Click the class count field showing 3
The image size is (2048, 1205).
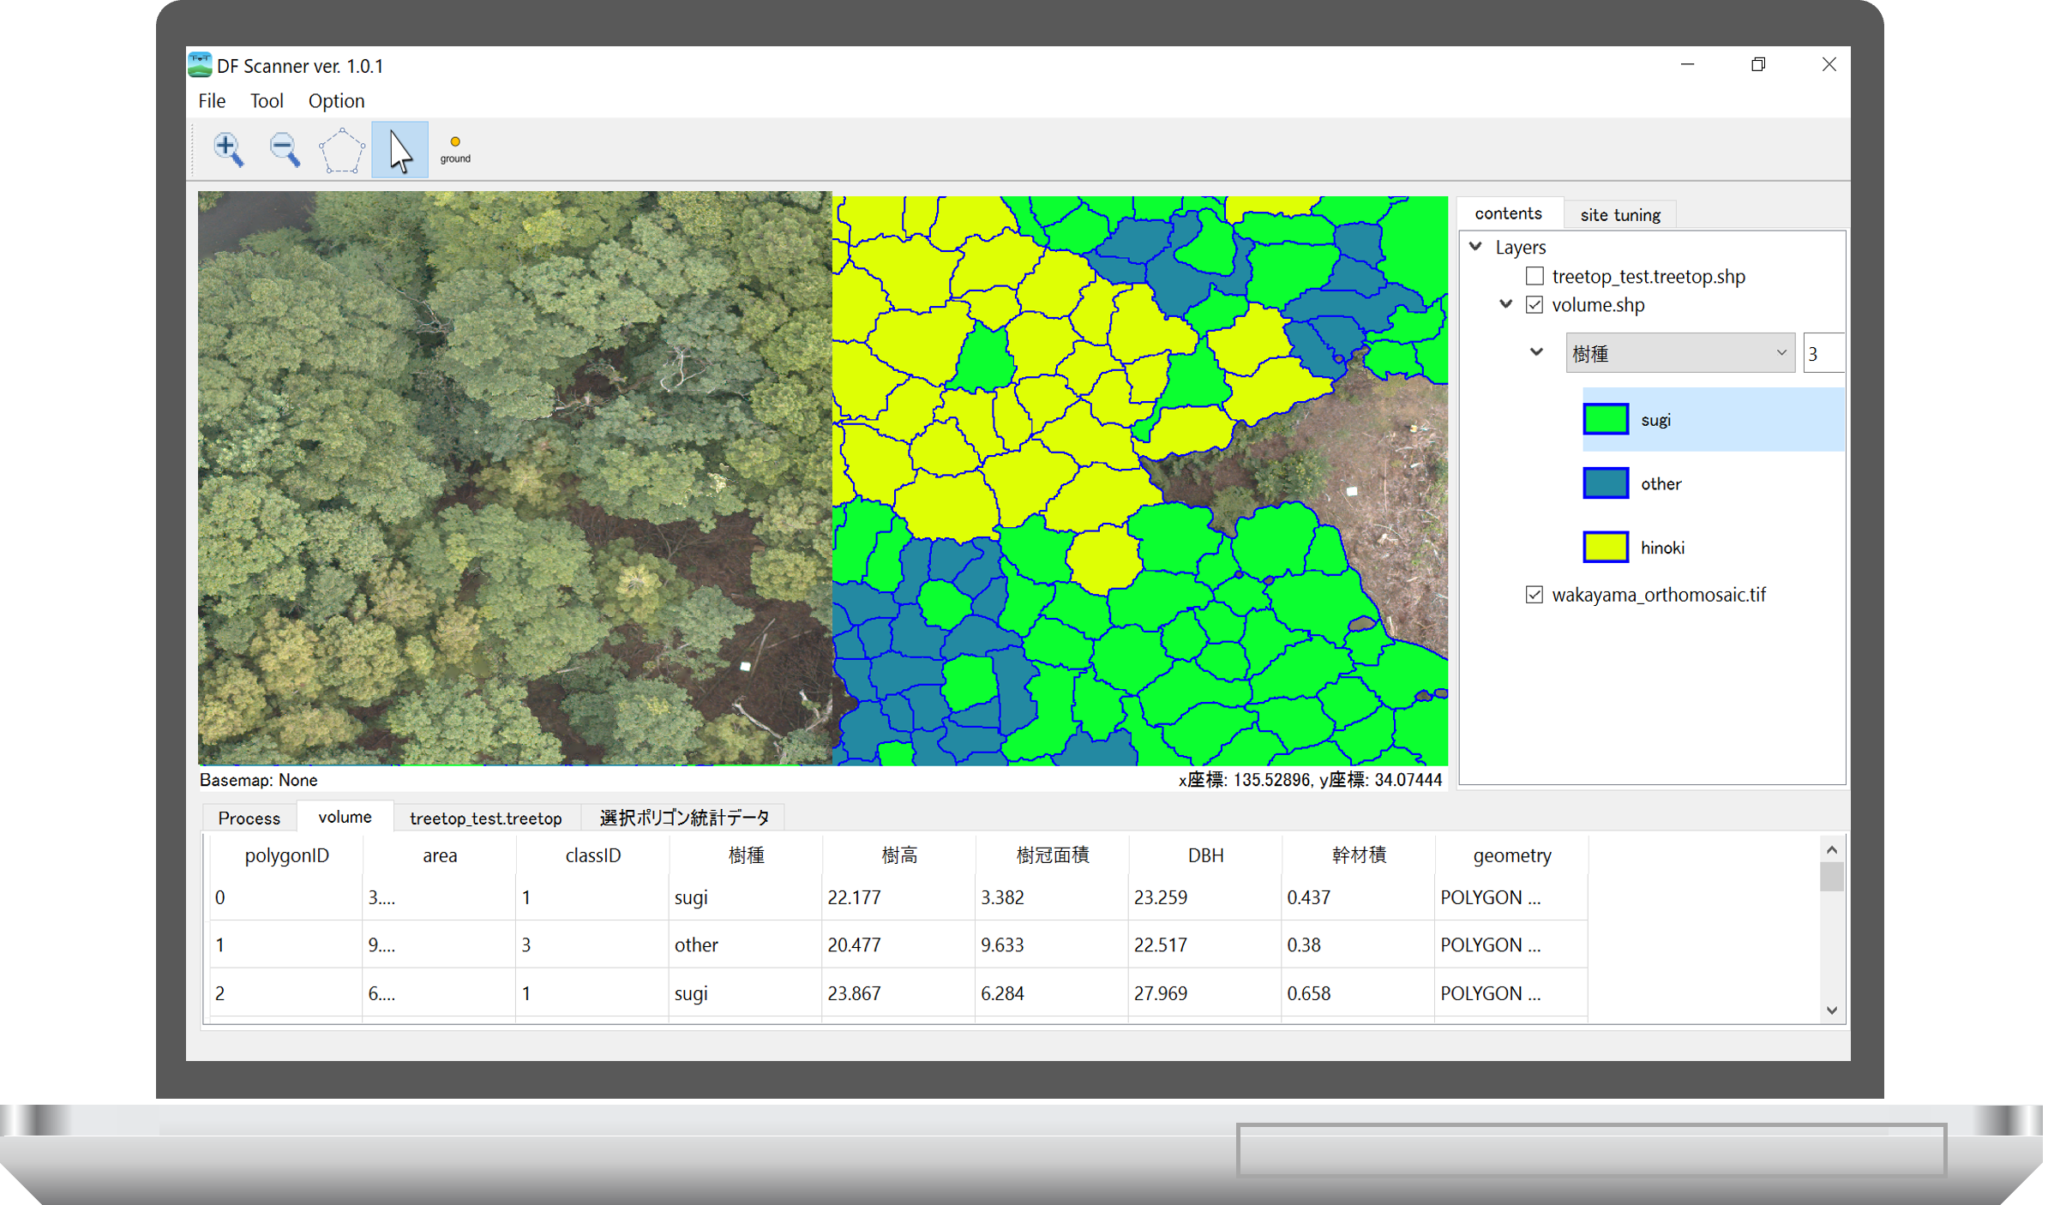click(1825, 352)
